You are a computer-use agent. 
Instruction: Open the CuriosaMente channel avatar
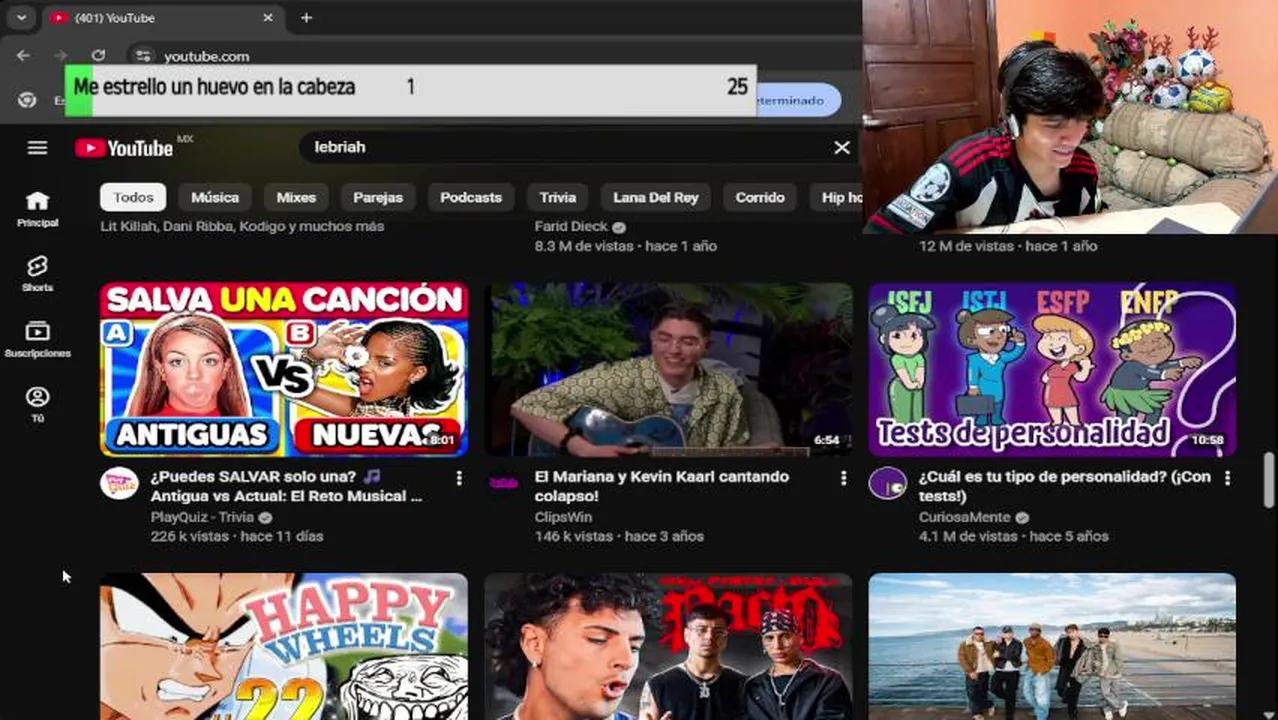coord(887,484)
